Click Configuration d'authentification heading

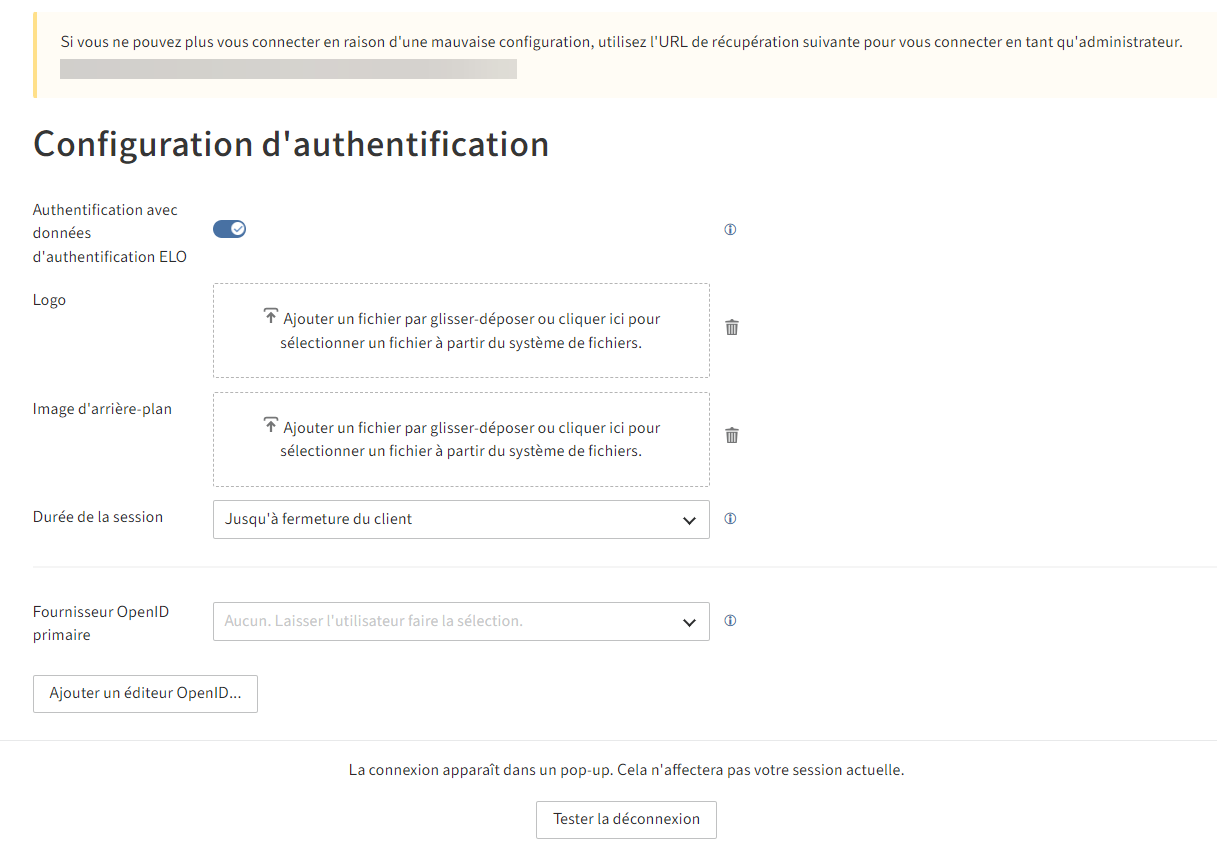point(291,144)
